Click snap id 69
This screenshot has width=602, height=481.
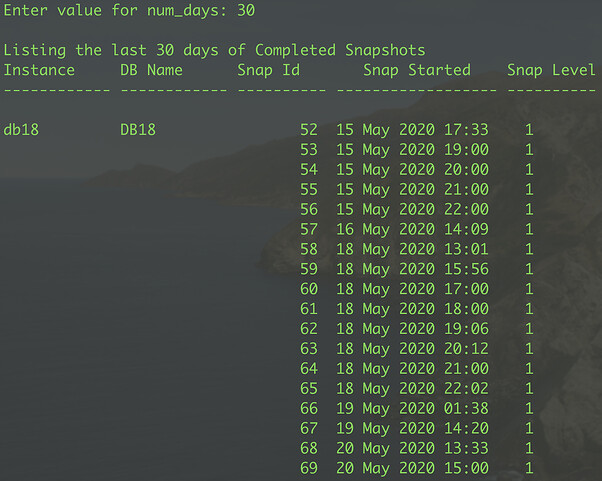coord(309,468)
